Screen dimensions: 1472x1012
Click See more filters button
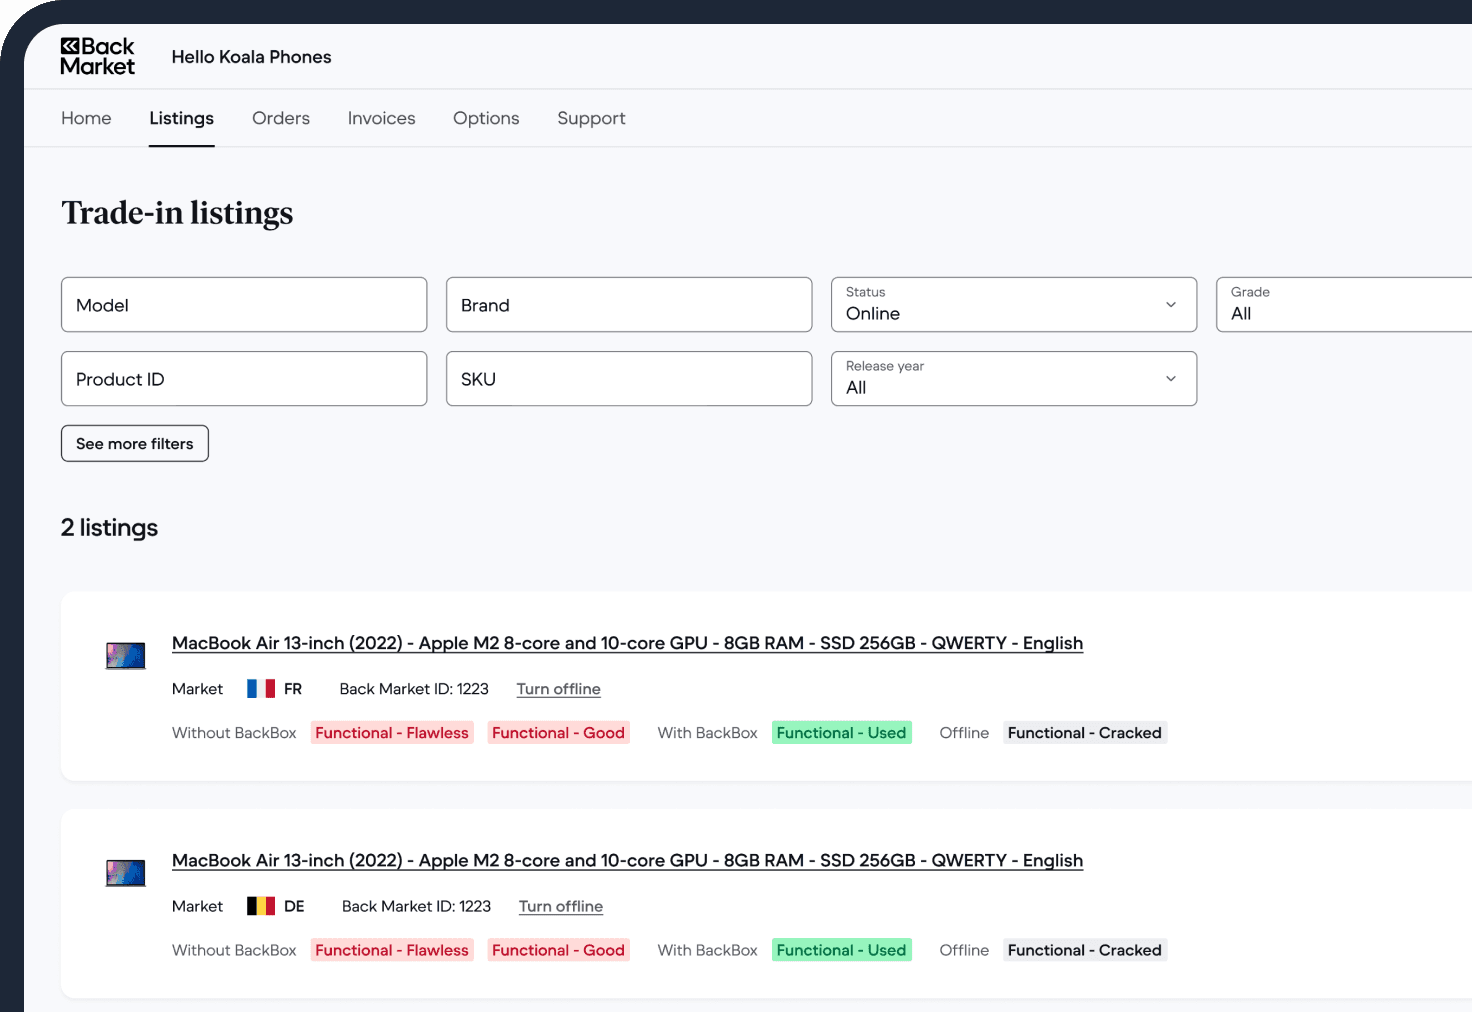135,444
